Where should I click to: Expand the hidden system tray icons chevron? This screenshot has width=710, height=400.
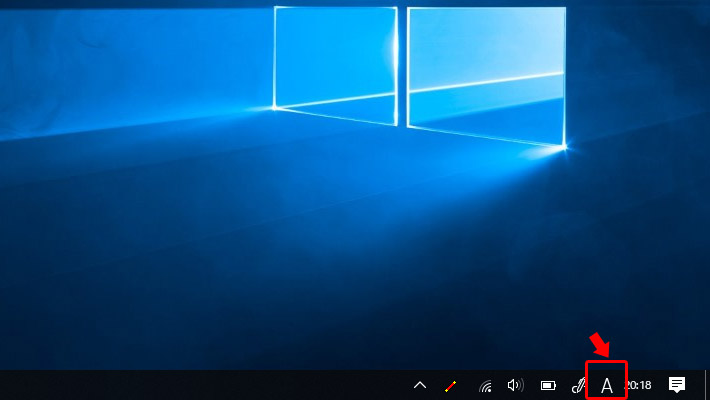tap(420, 386)
